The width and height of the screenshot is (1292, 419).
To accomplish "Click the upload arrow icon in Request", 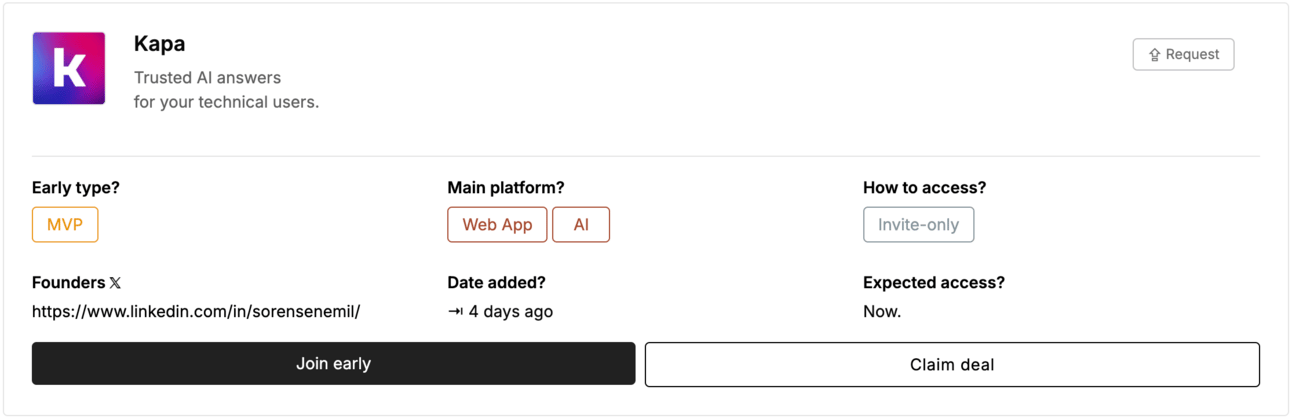I will 1154,55.
